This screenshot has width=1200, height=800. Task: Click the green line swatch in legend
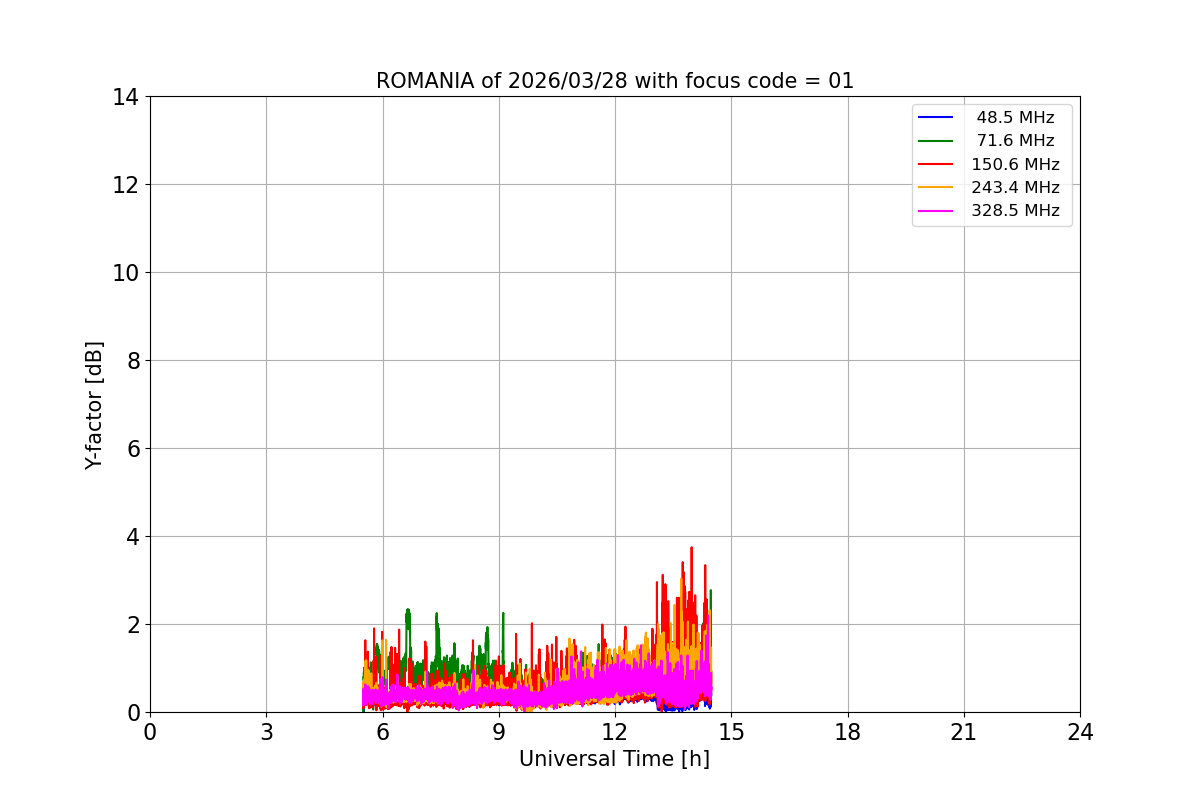[x=936, y=141]
